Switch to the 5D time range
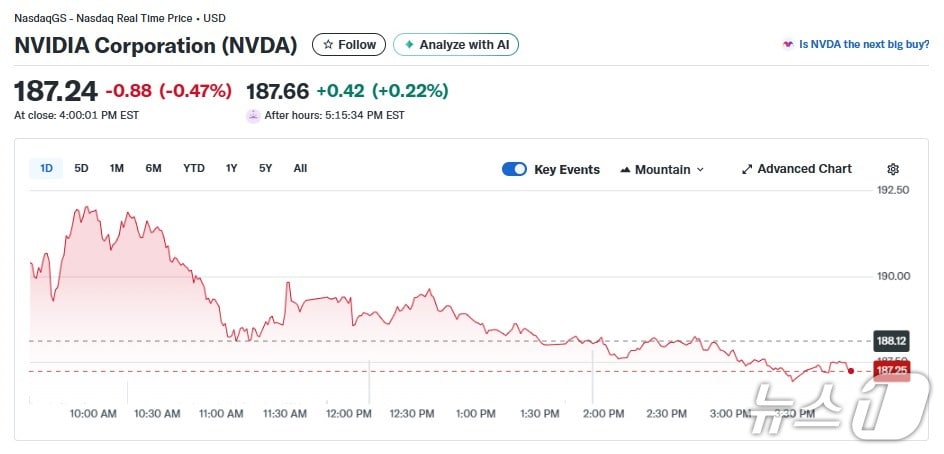944x454 pixels. (x=82, y=168)
